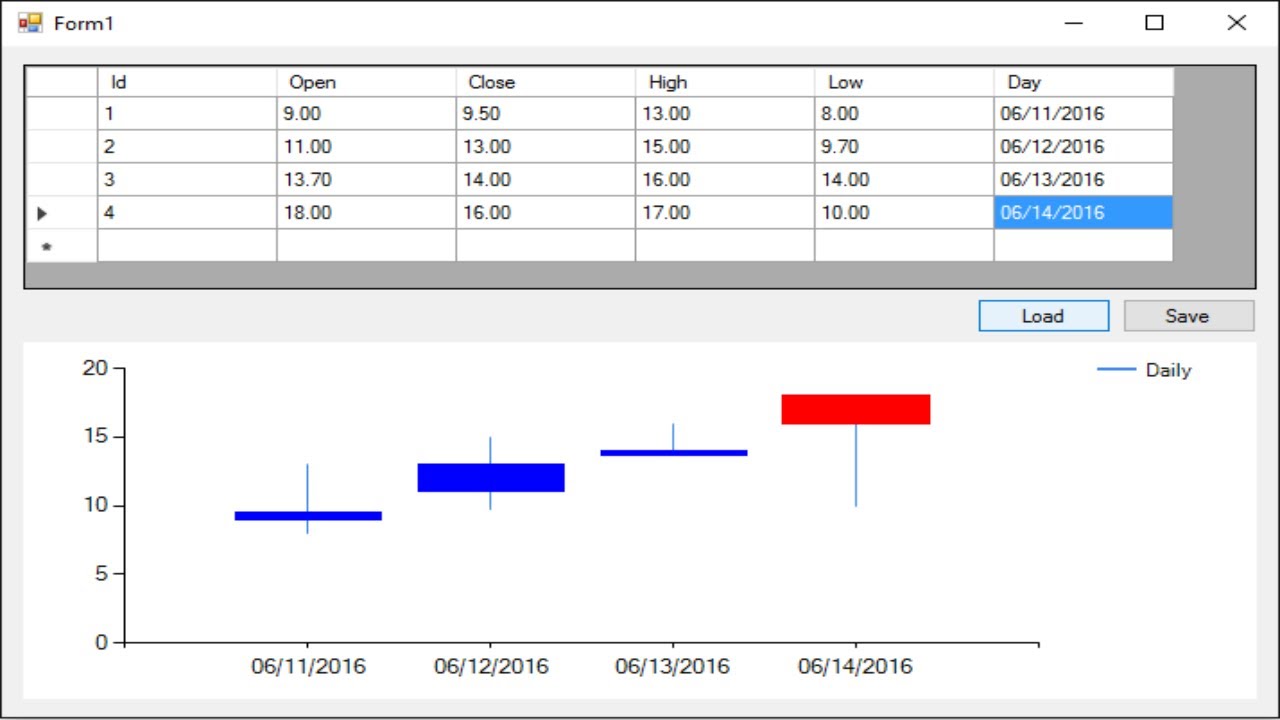Select row header with current-row arrow
This screenshot has width=1280, height=720.
[61, 213]
